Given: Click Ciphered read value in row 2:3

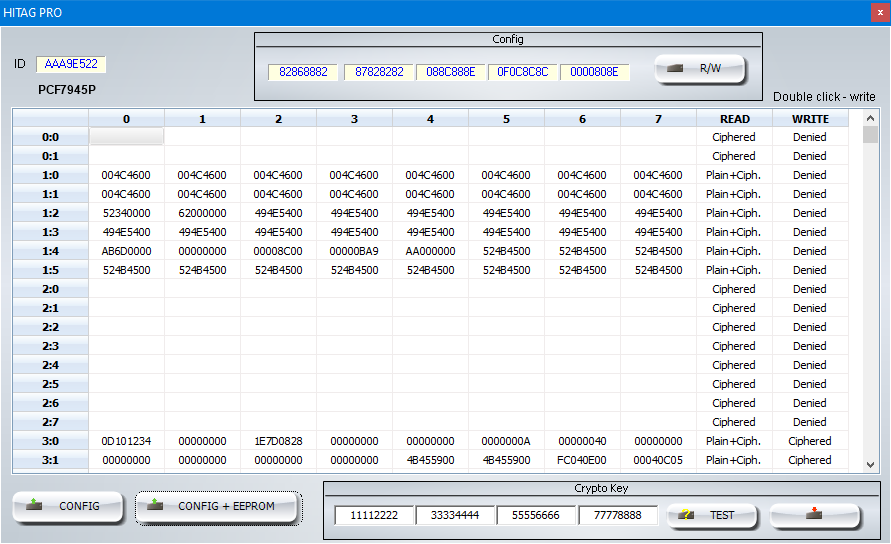Looking at the screenshot, I should [734, 346].
